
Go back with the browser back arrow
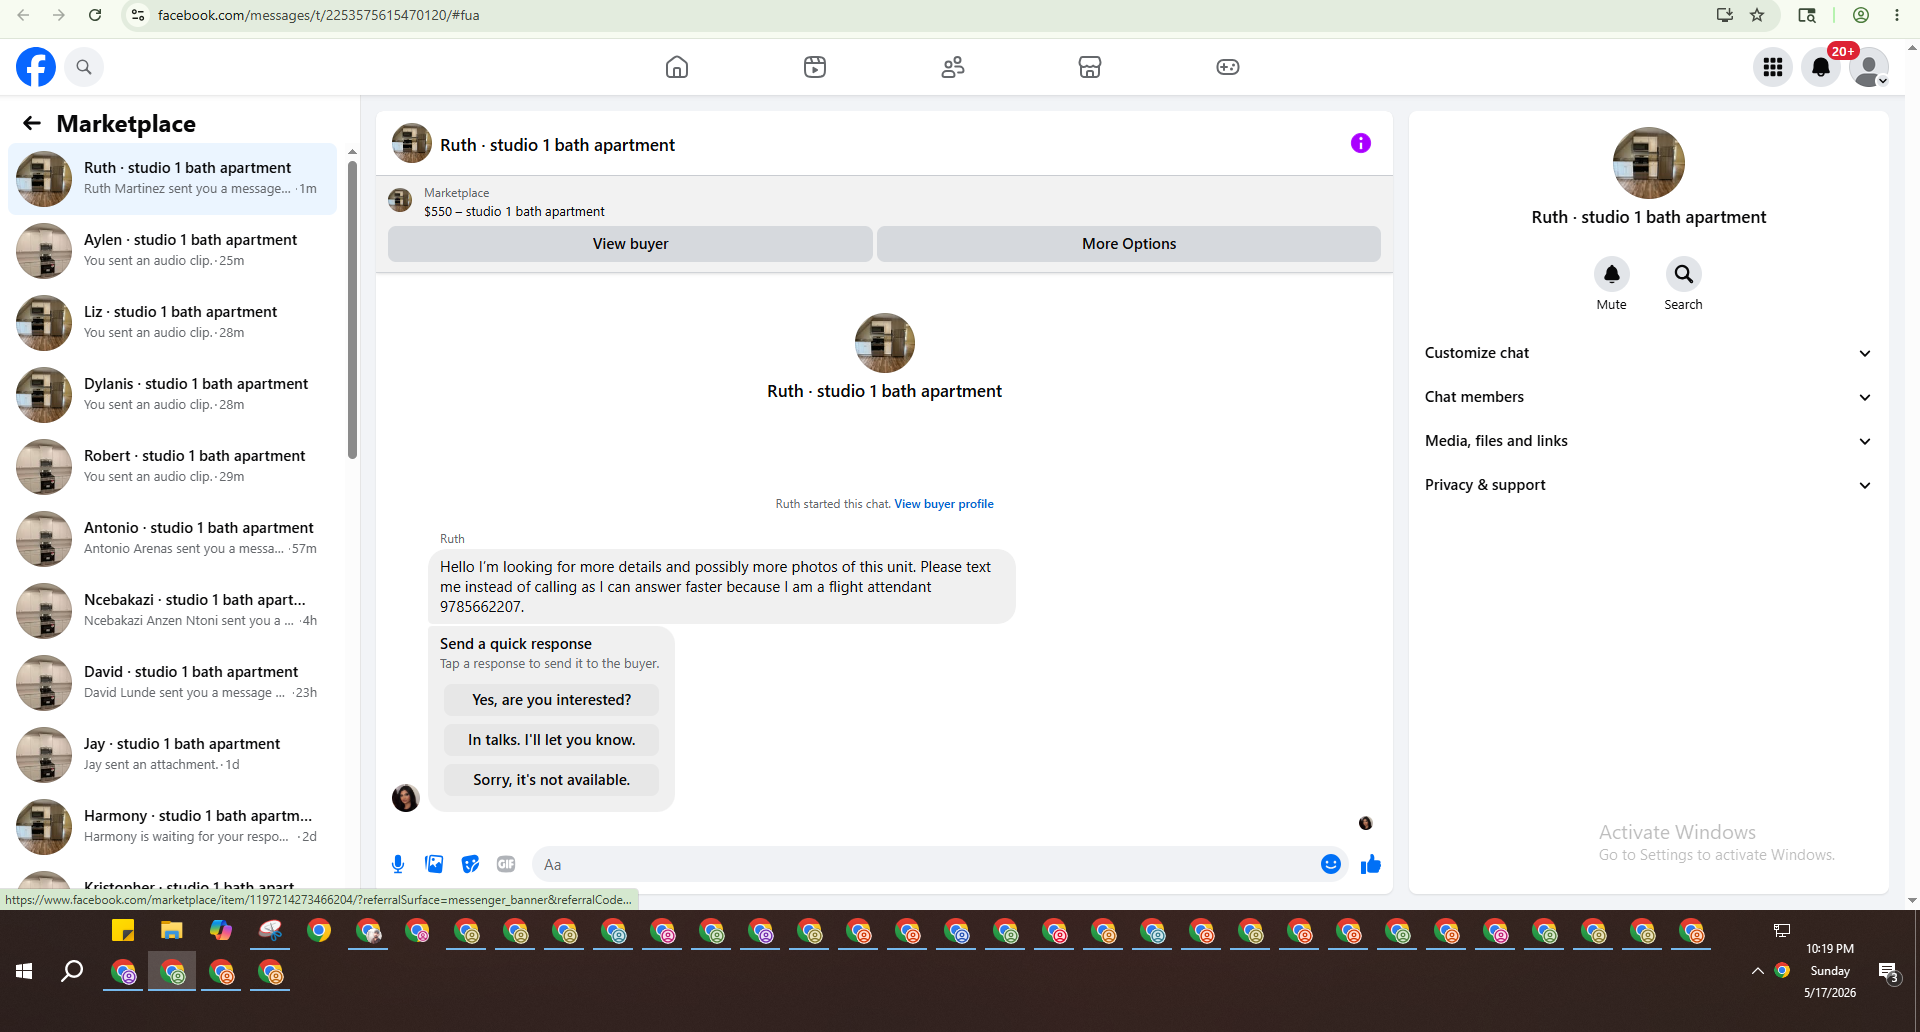click(23, 15)
